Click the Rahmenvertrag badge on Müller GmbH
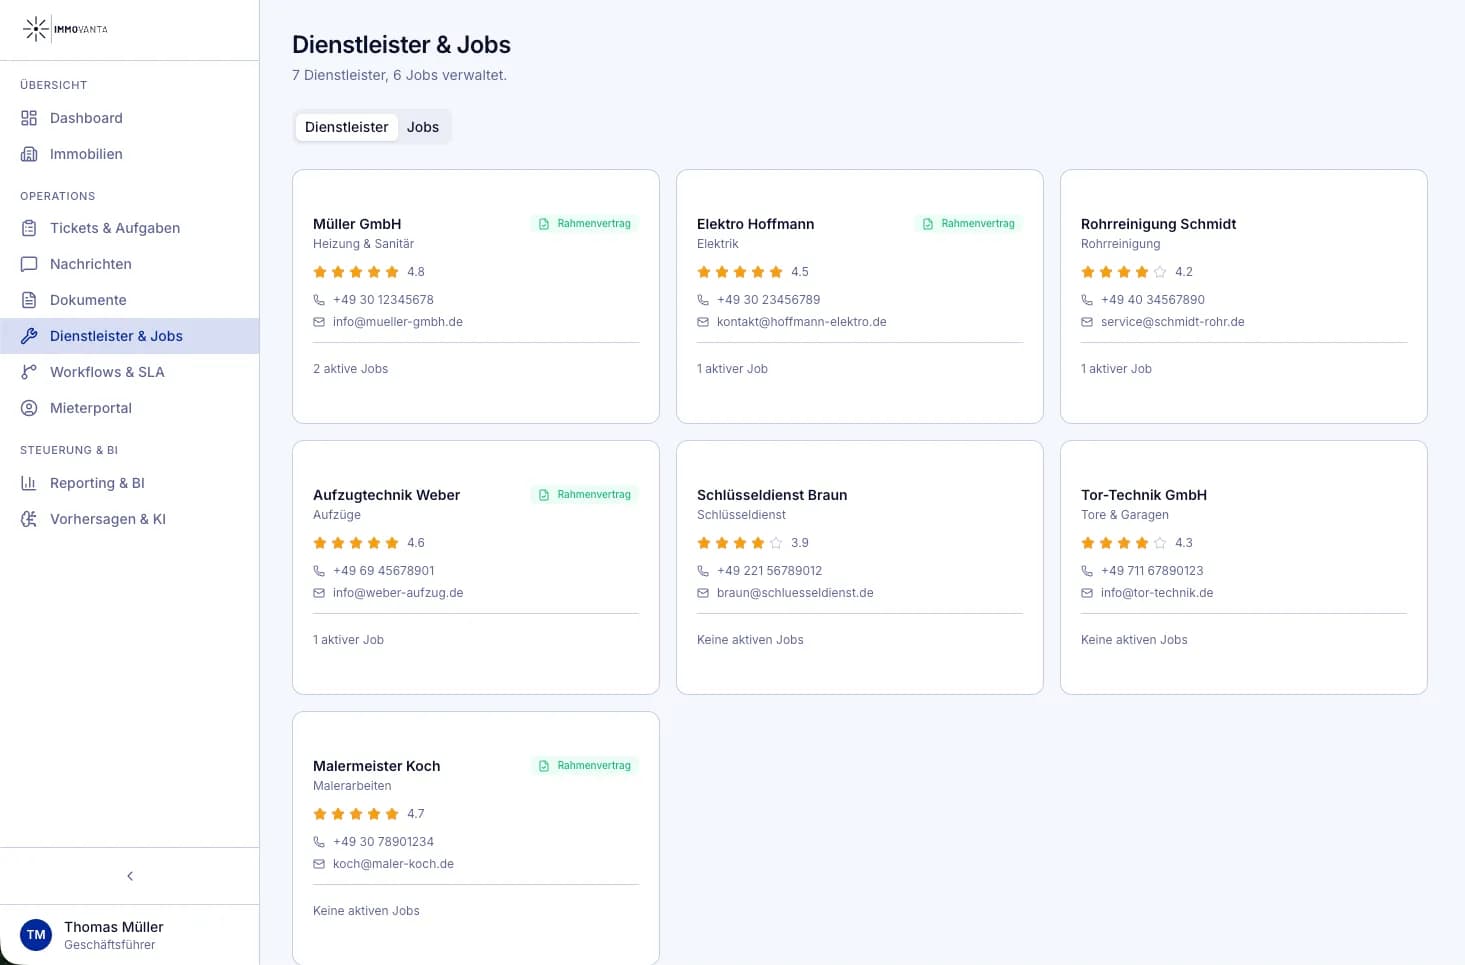The width and height of the screenshot is (1465, 965). [585, 223]
